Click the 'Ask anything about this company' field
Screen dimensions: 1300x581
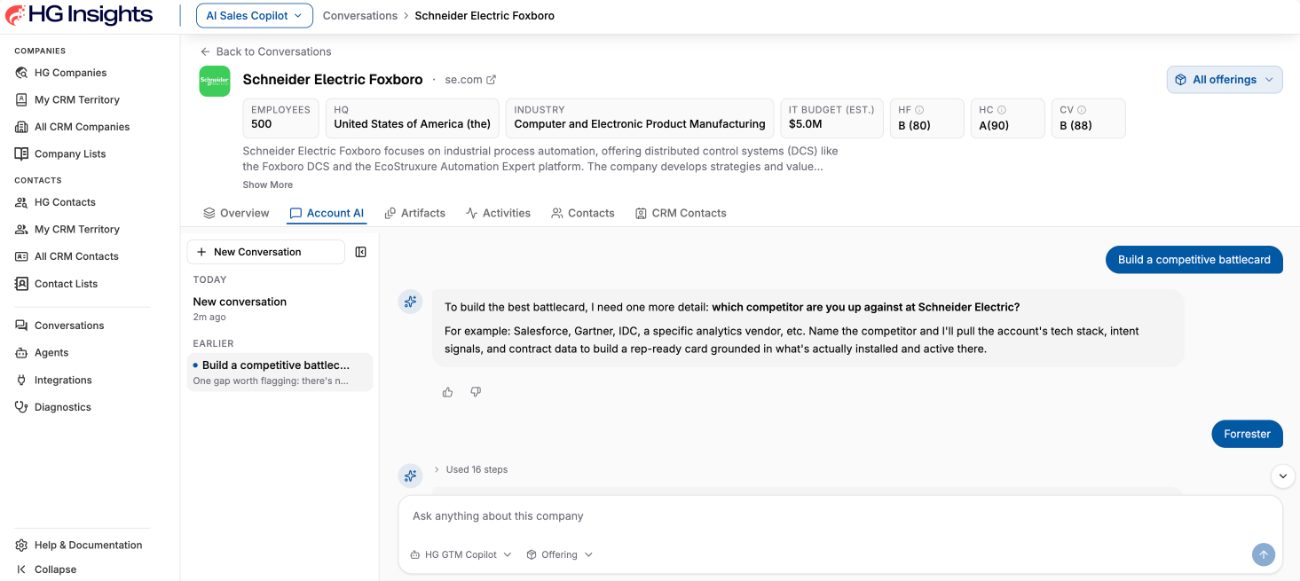point(840,516)
